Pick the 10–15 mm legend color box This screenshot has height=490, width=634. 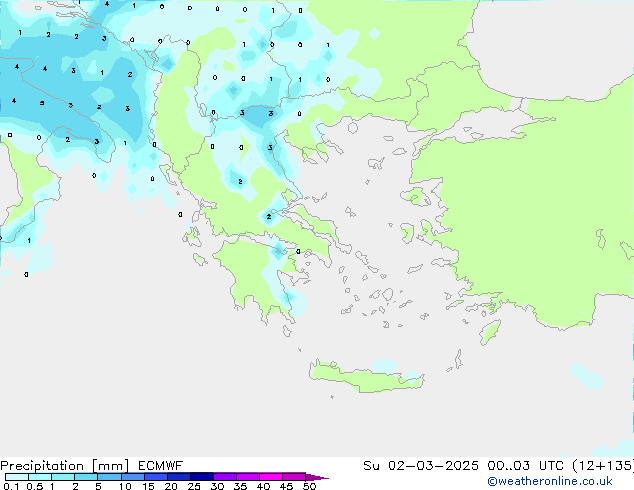[132, 477]
